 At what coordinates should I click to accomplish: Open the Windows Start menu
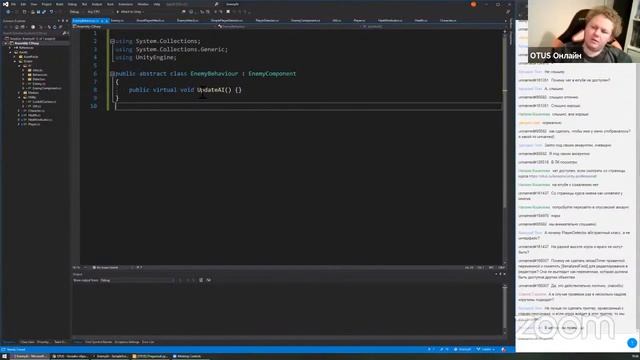point(5,356)
